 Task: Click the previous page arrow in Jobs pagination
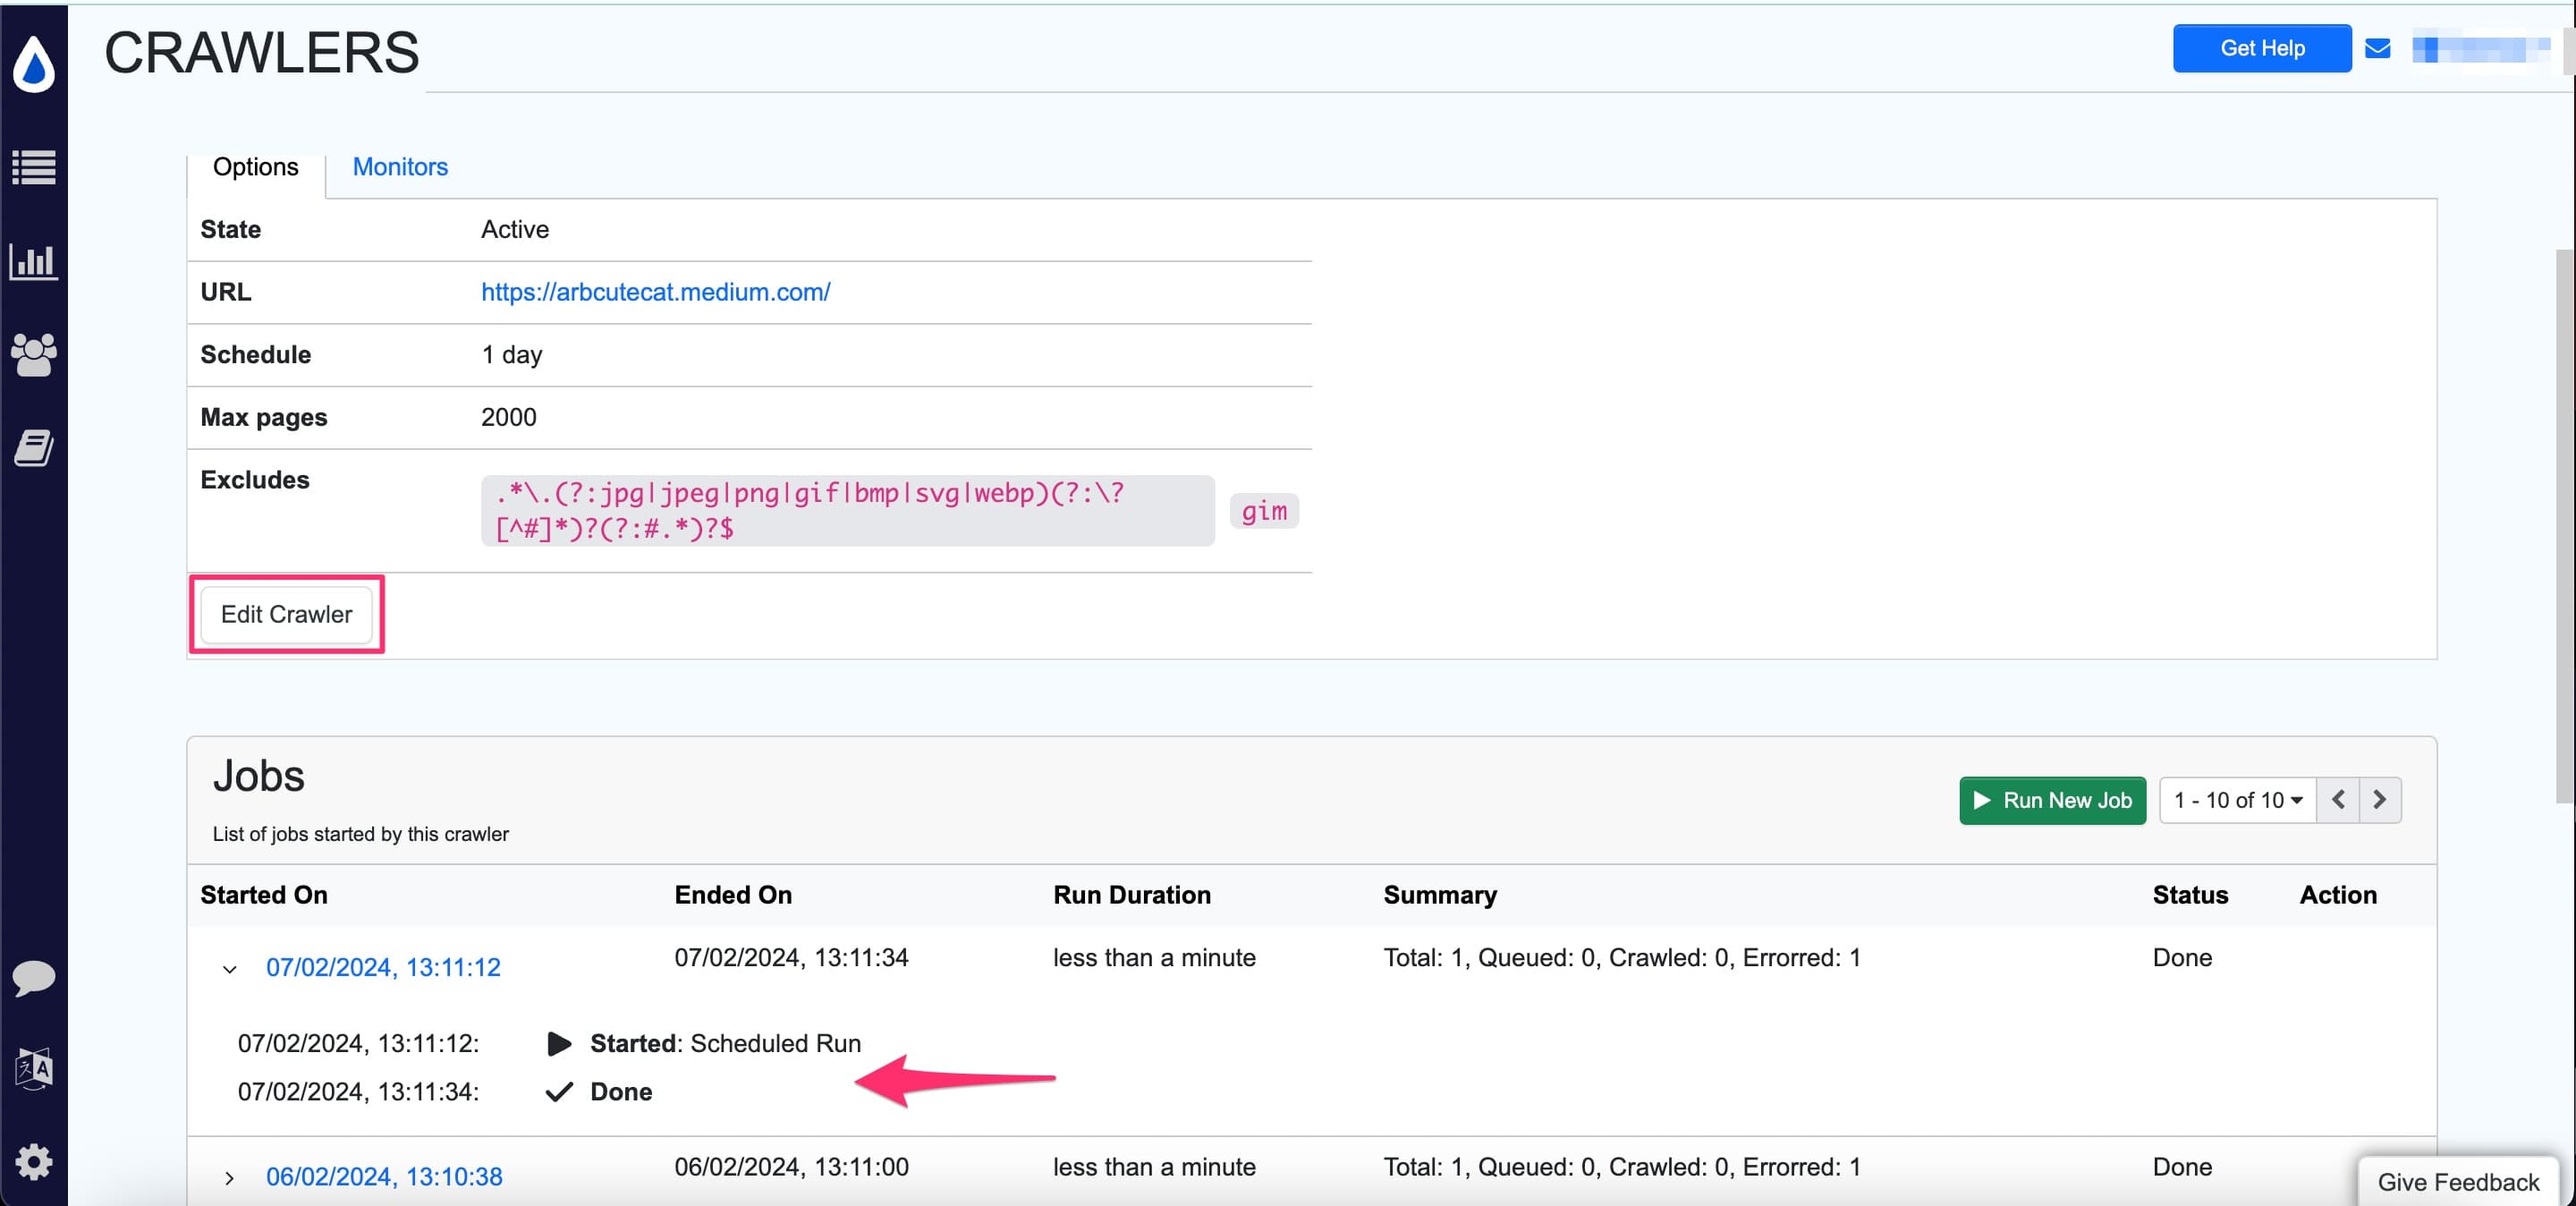point(2339,800)
